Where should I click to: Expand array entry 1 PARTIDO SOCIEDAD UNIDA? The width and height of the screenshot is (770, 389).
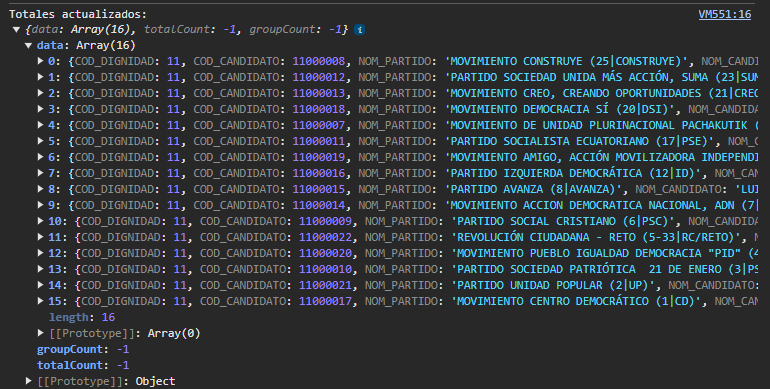click(x=41, y=77)
